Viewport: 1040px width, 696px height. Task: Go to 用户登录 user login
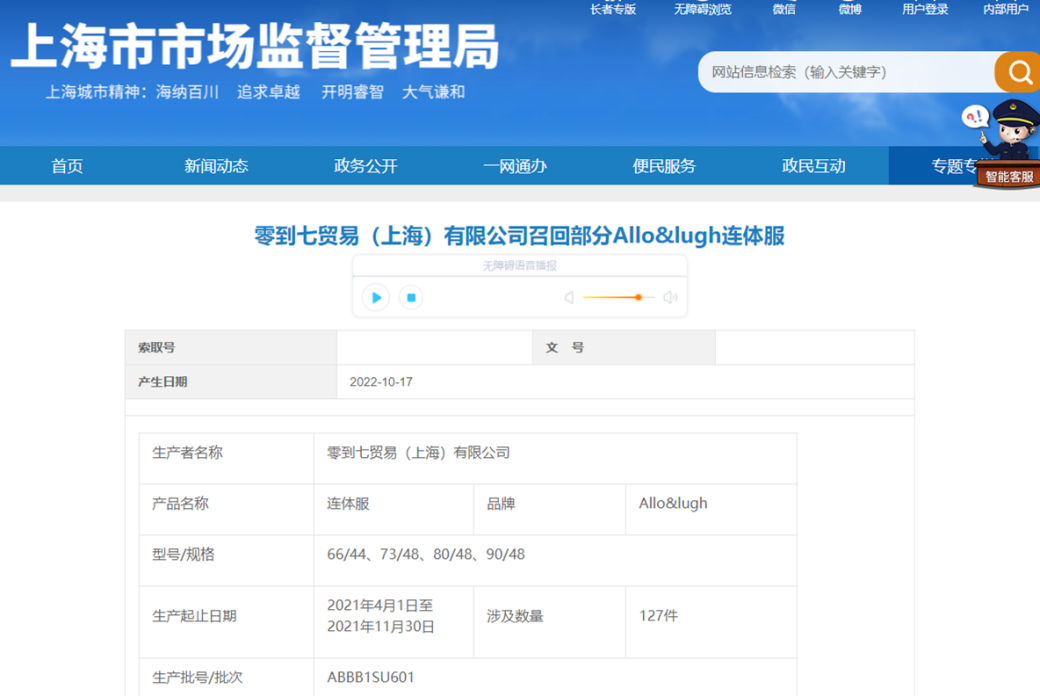tap(925, 9)
